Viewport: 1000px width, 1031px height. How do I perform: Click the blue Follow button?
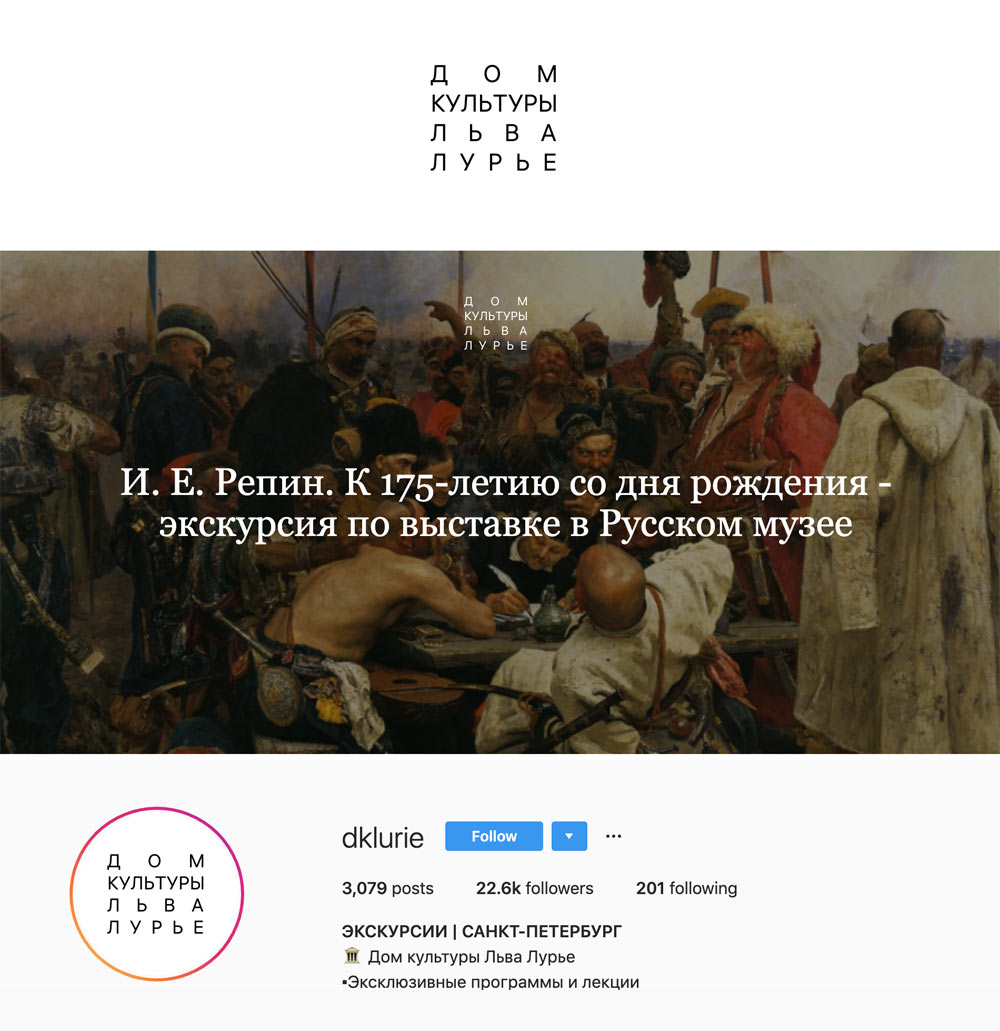tap(494, 836)
